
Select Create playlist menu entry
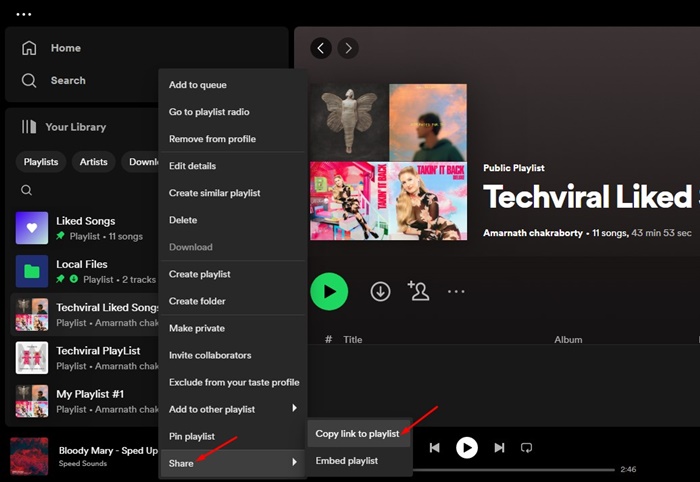[x=233, y=274]
